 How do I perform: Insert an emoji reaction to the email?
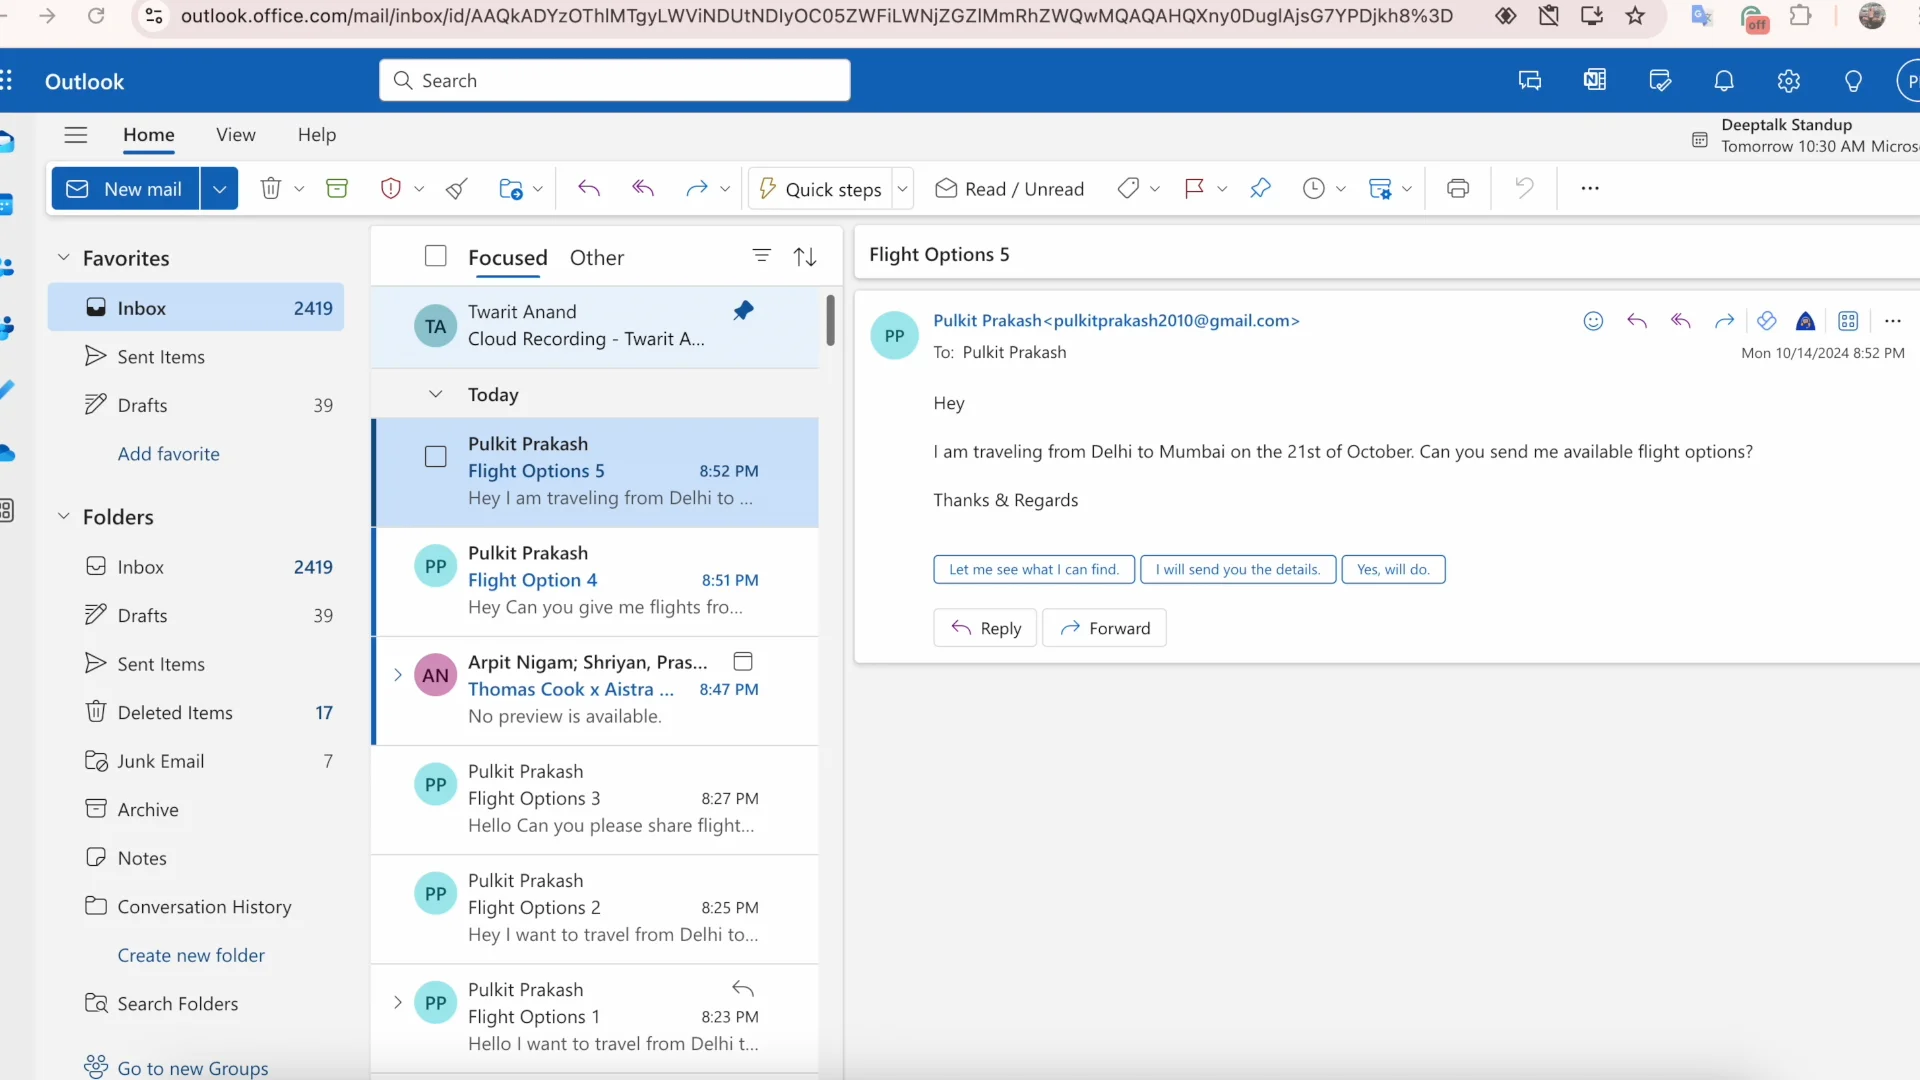(1593, 321)
